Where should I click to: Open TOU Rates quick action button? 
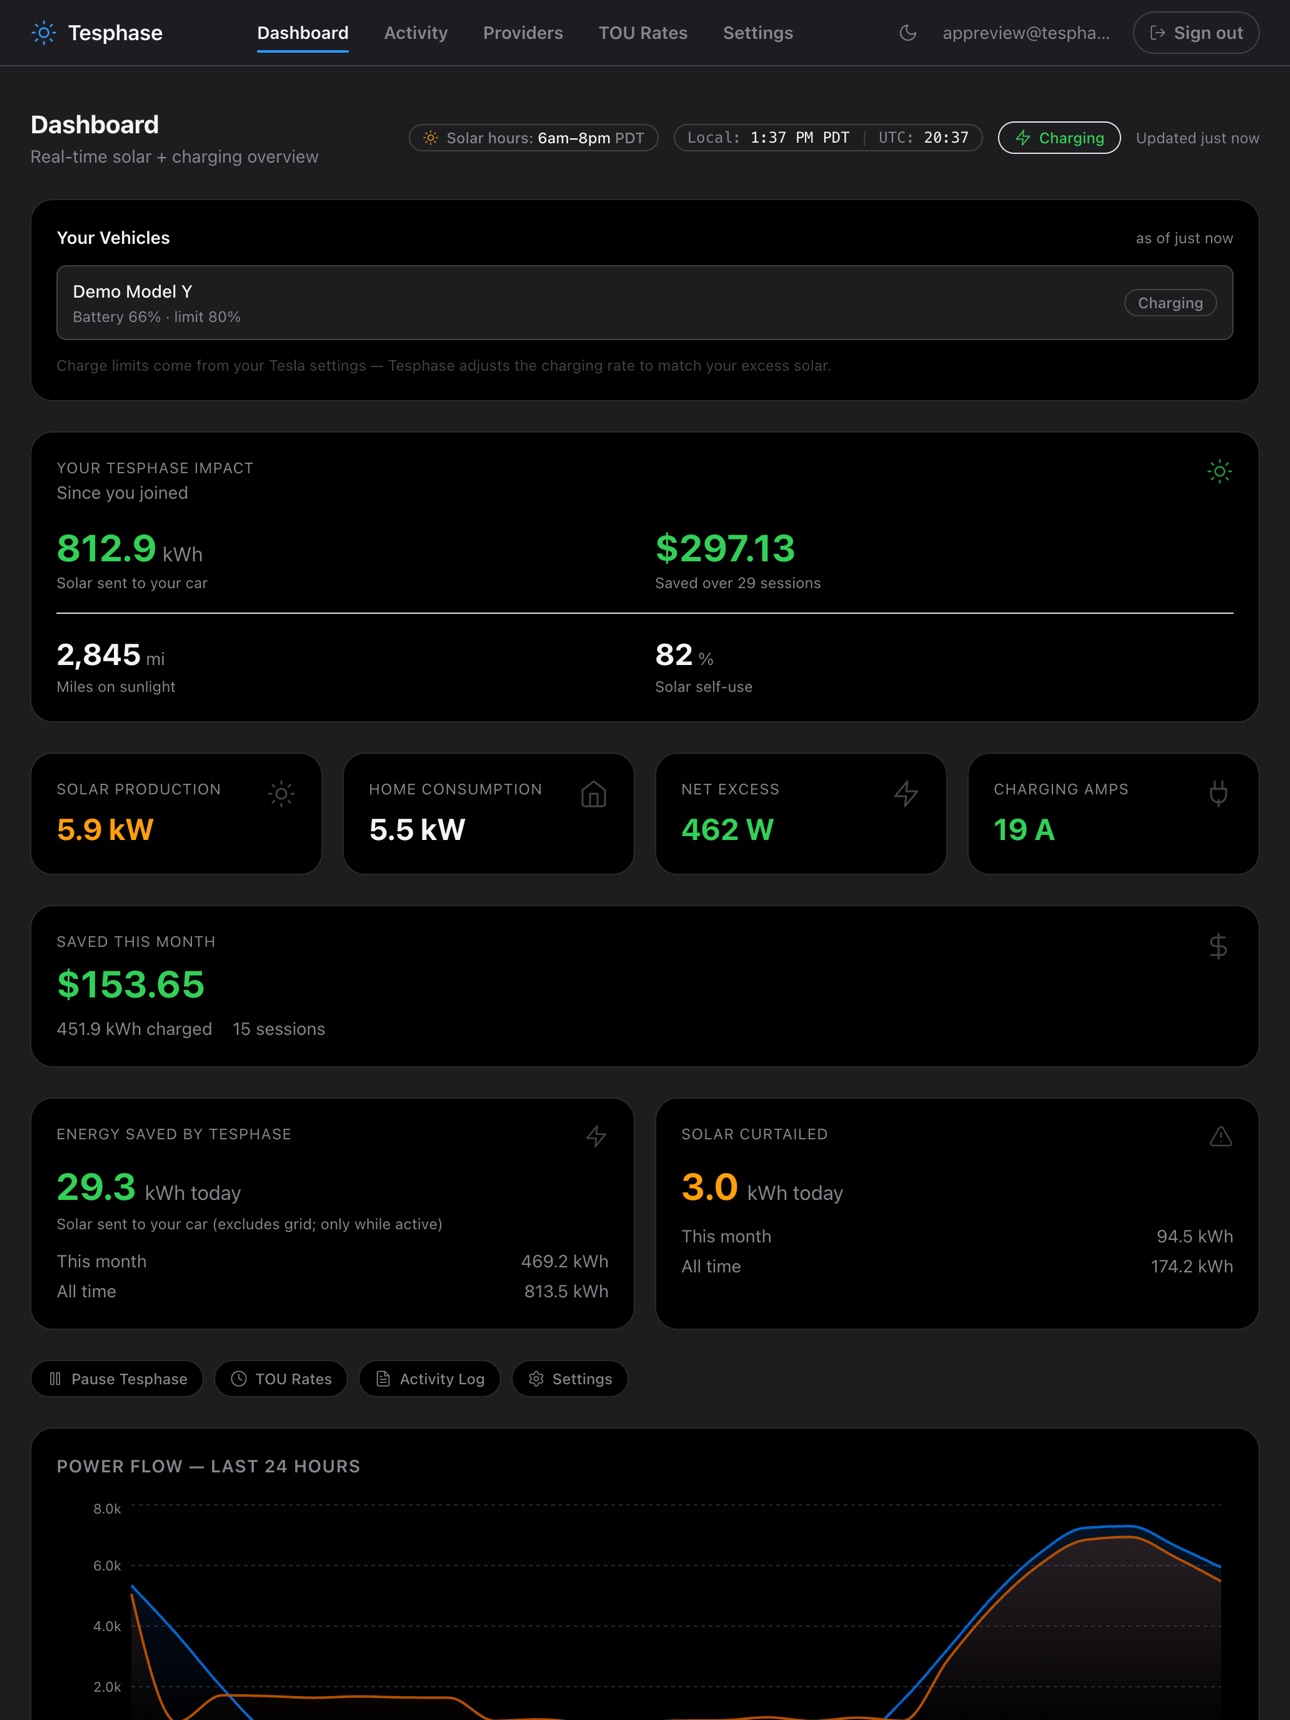[281, 1379]
